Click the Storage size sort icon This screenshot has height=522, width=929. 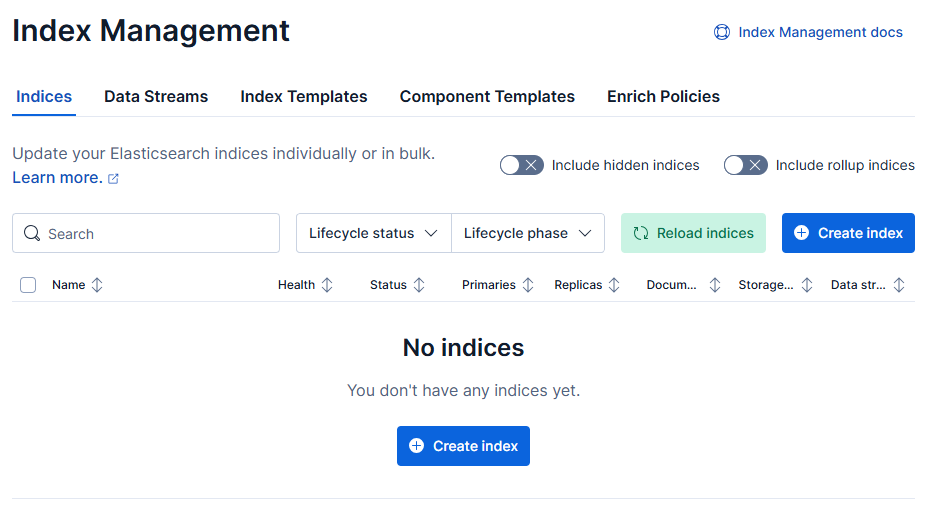coord(807,285)
